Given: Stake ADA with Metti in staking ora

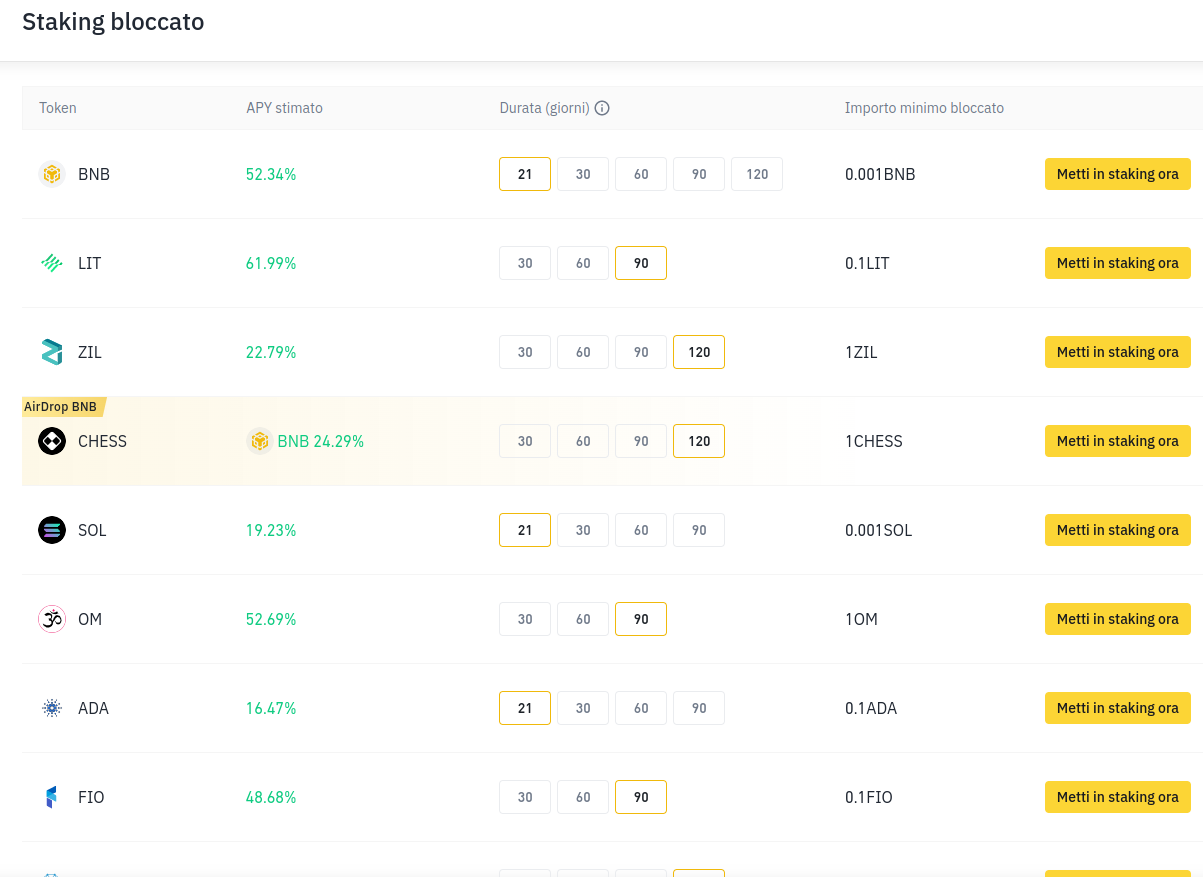Looking at the screenshot, I should click(1118, 708).
